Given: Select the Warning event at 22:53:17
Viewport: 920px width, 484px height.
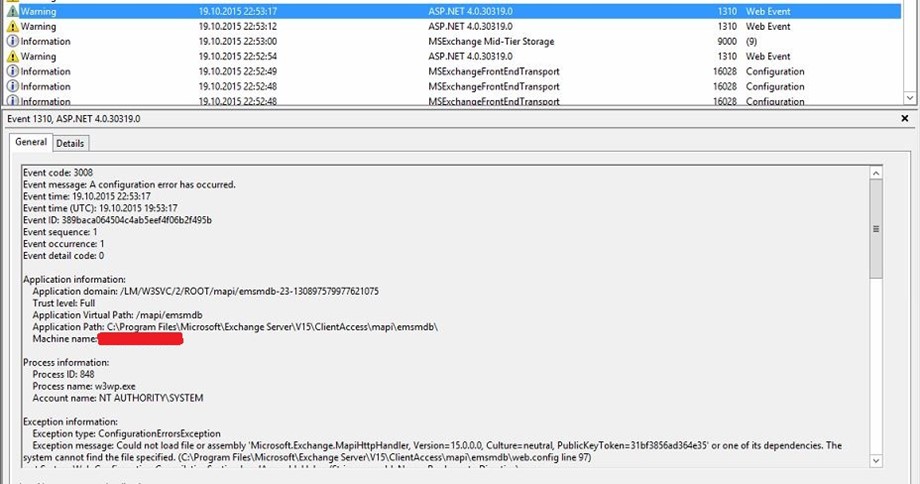Looking at the screenshot, I should point(453,11).
